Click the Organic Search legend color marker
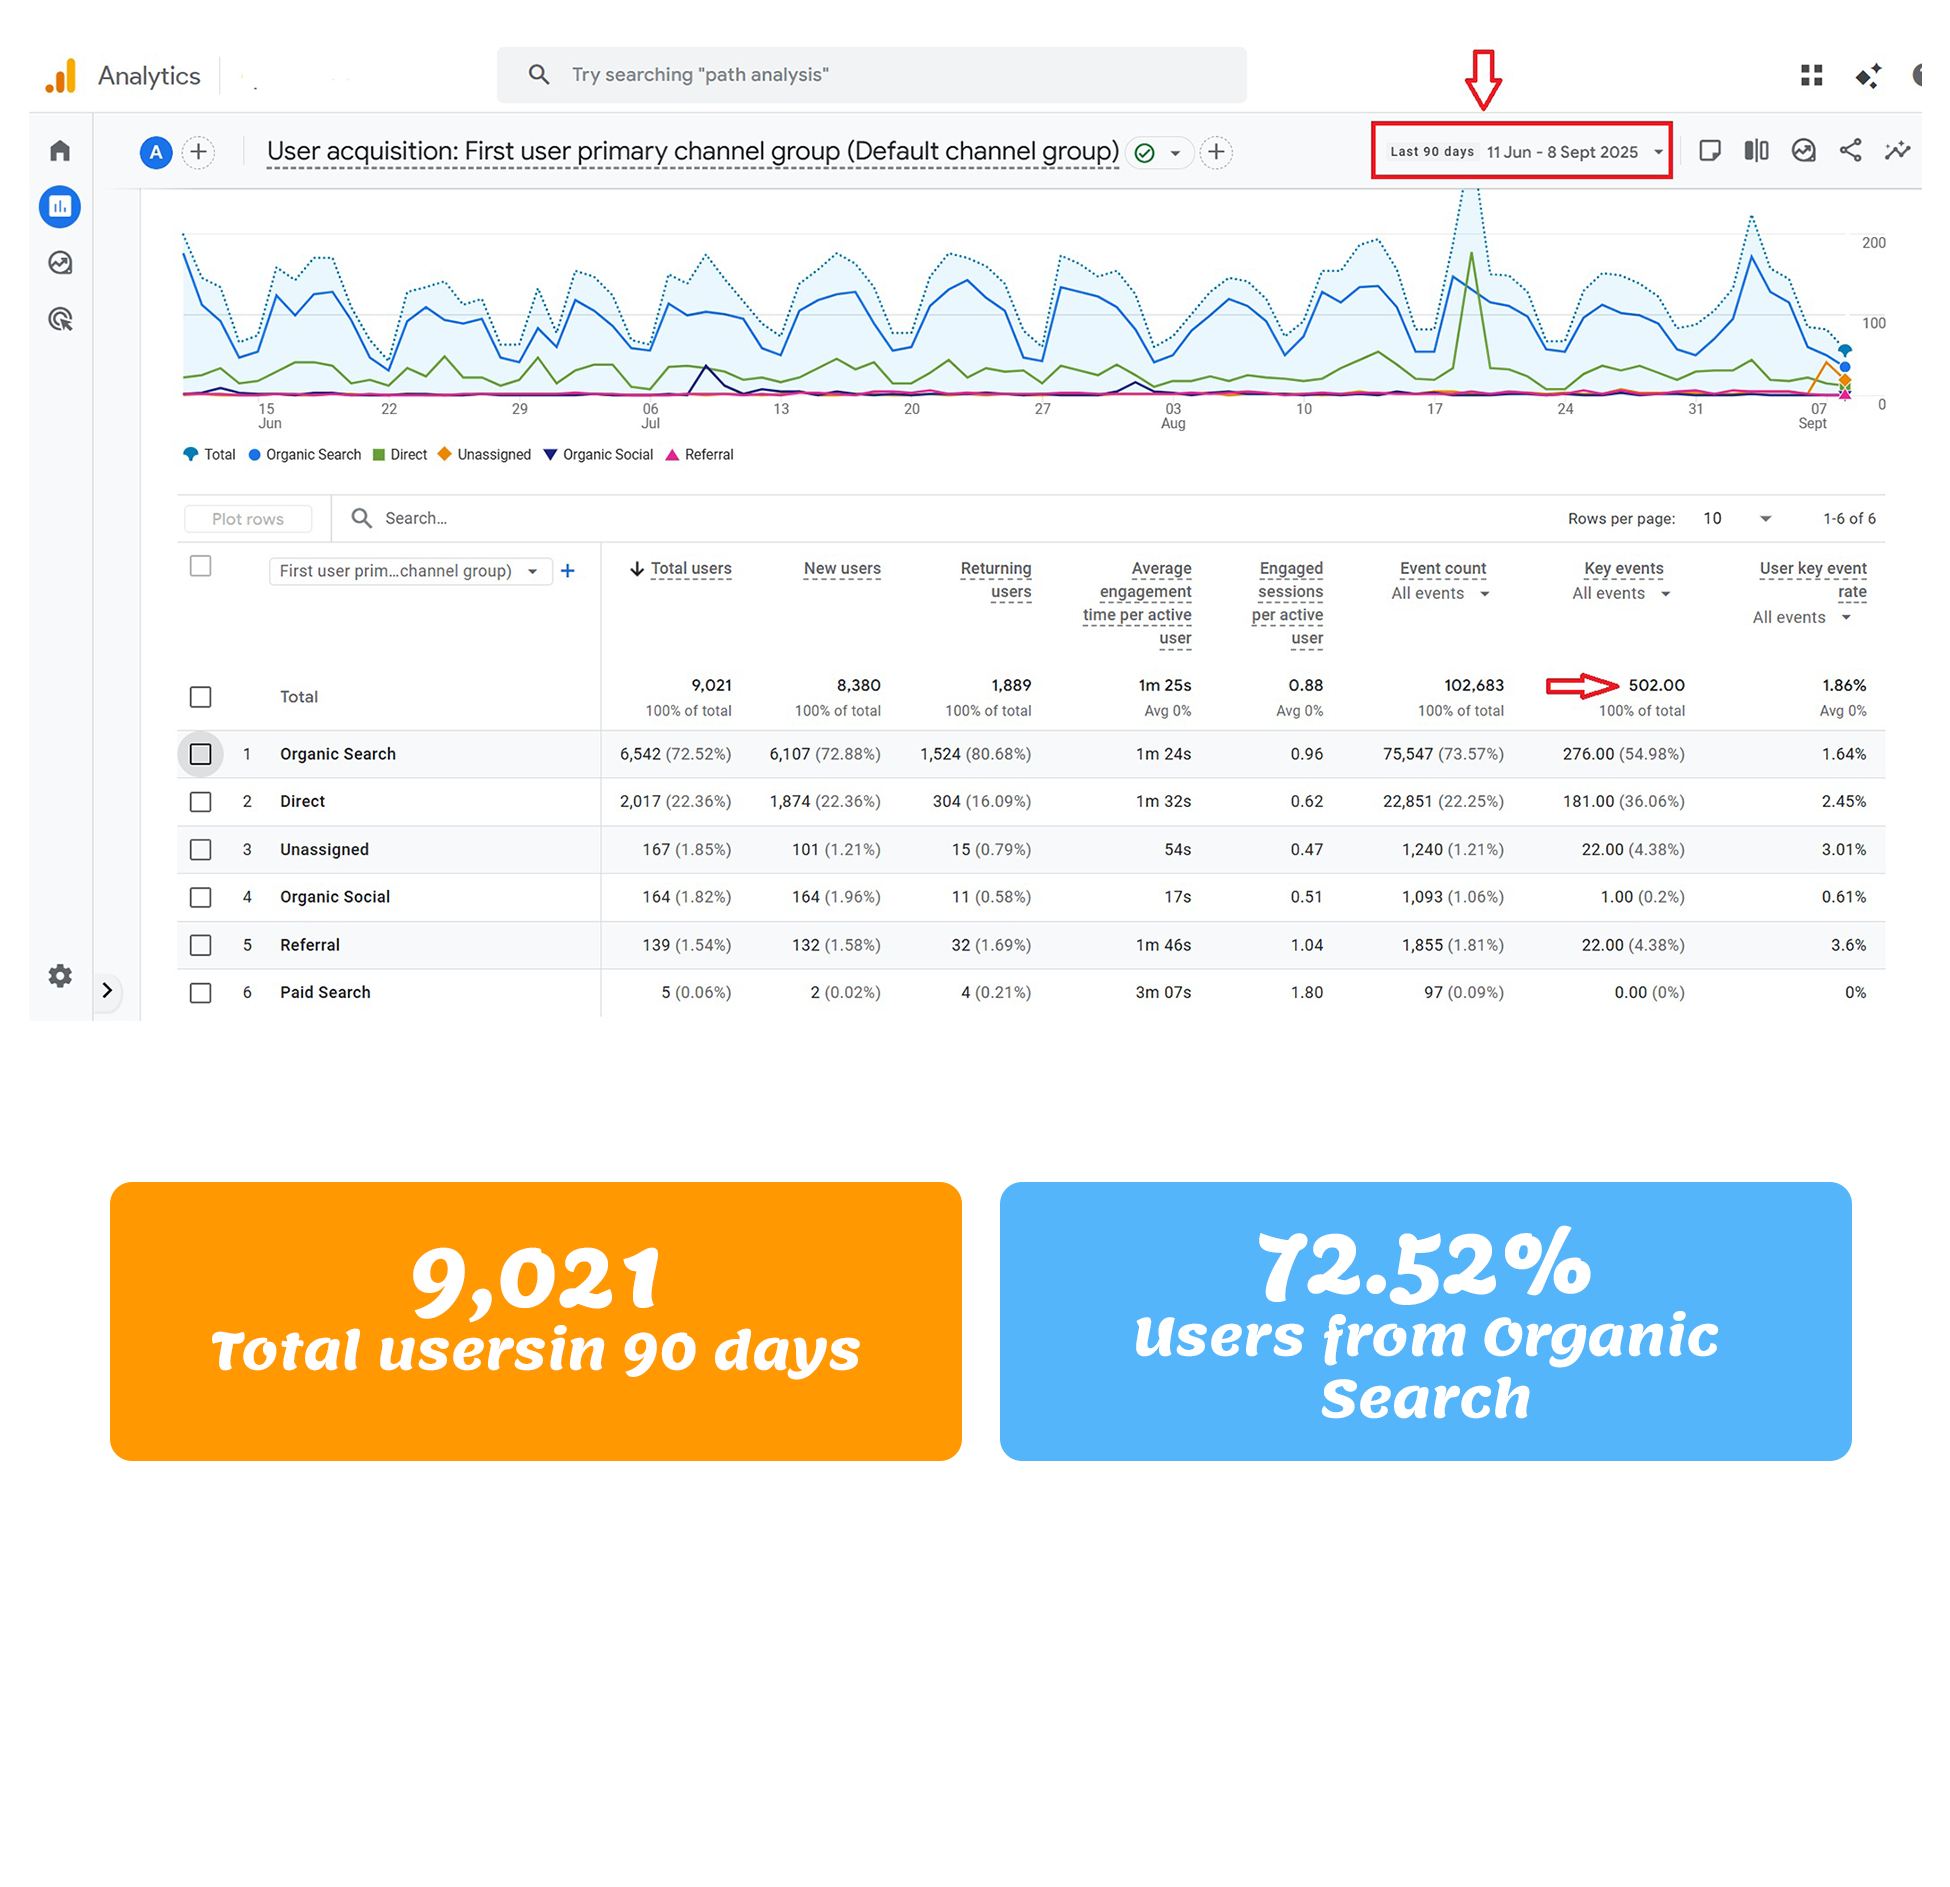This screenshot has height=1887, width=1950. tap(255, 455)
